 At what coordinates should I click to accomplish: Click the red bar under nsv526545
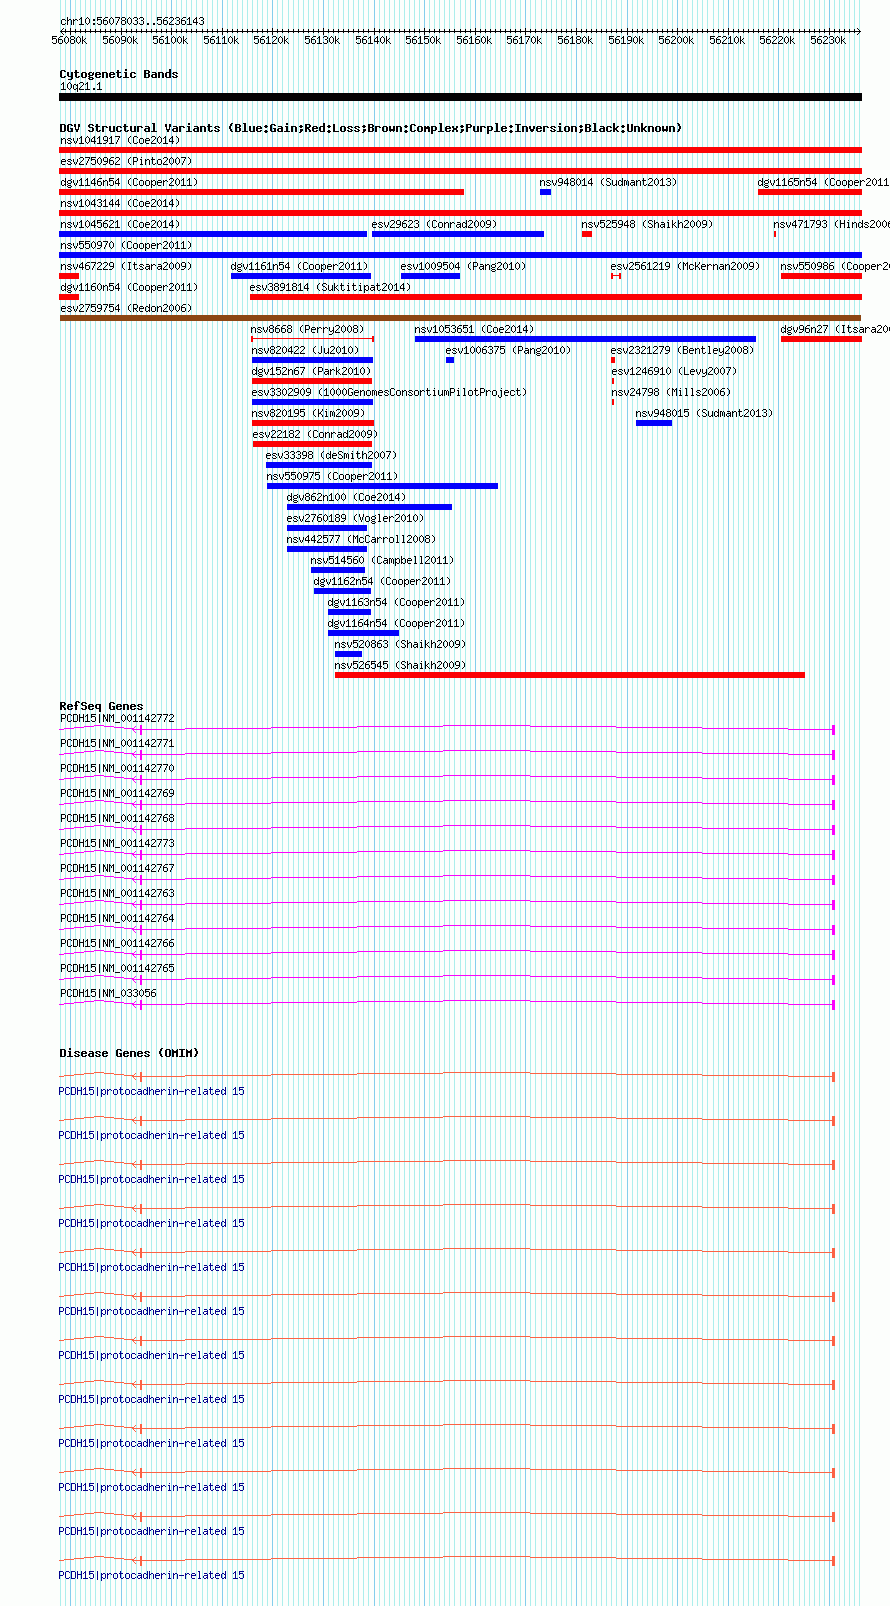(570, 675)
